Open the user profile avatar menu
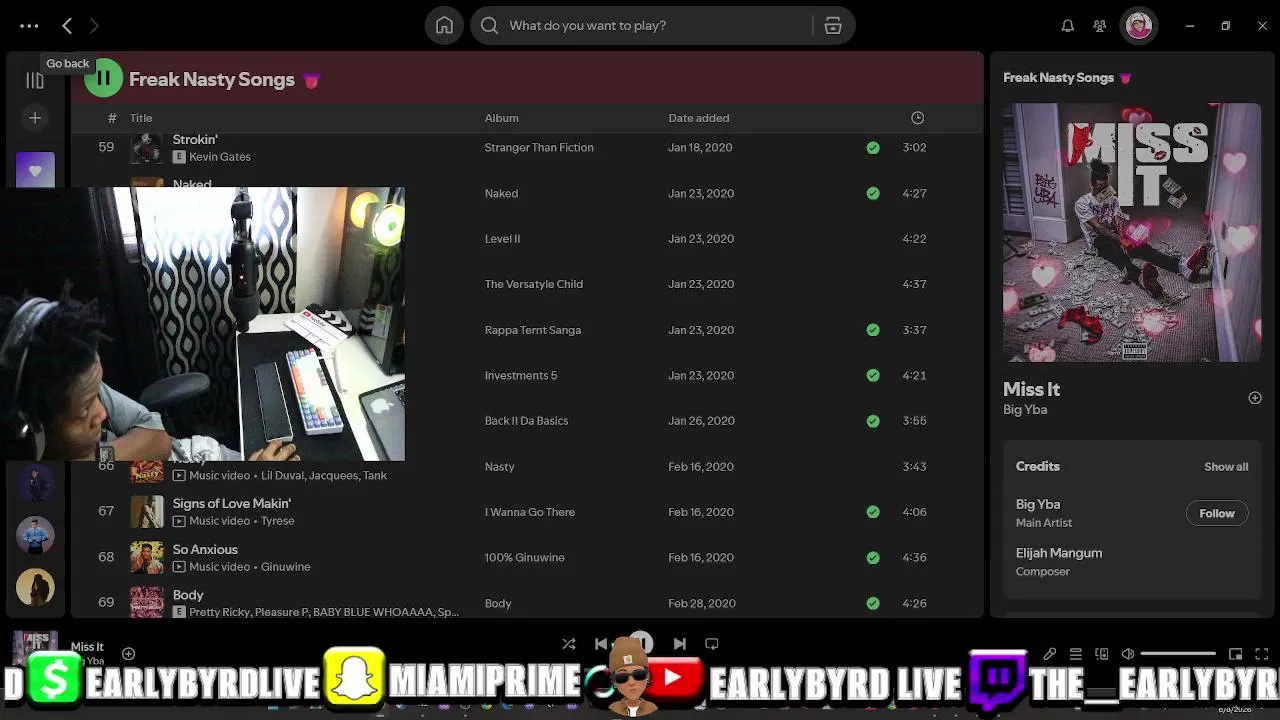1280x720 pixels. tap(1138, 26)
